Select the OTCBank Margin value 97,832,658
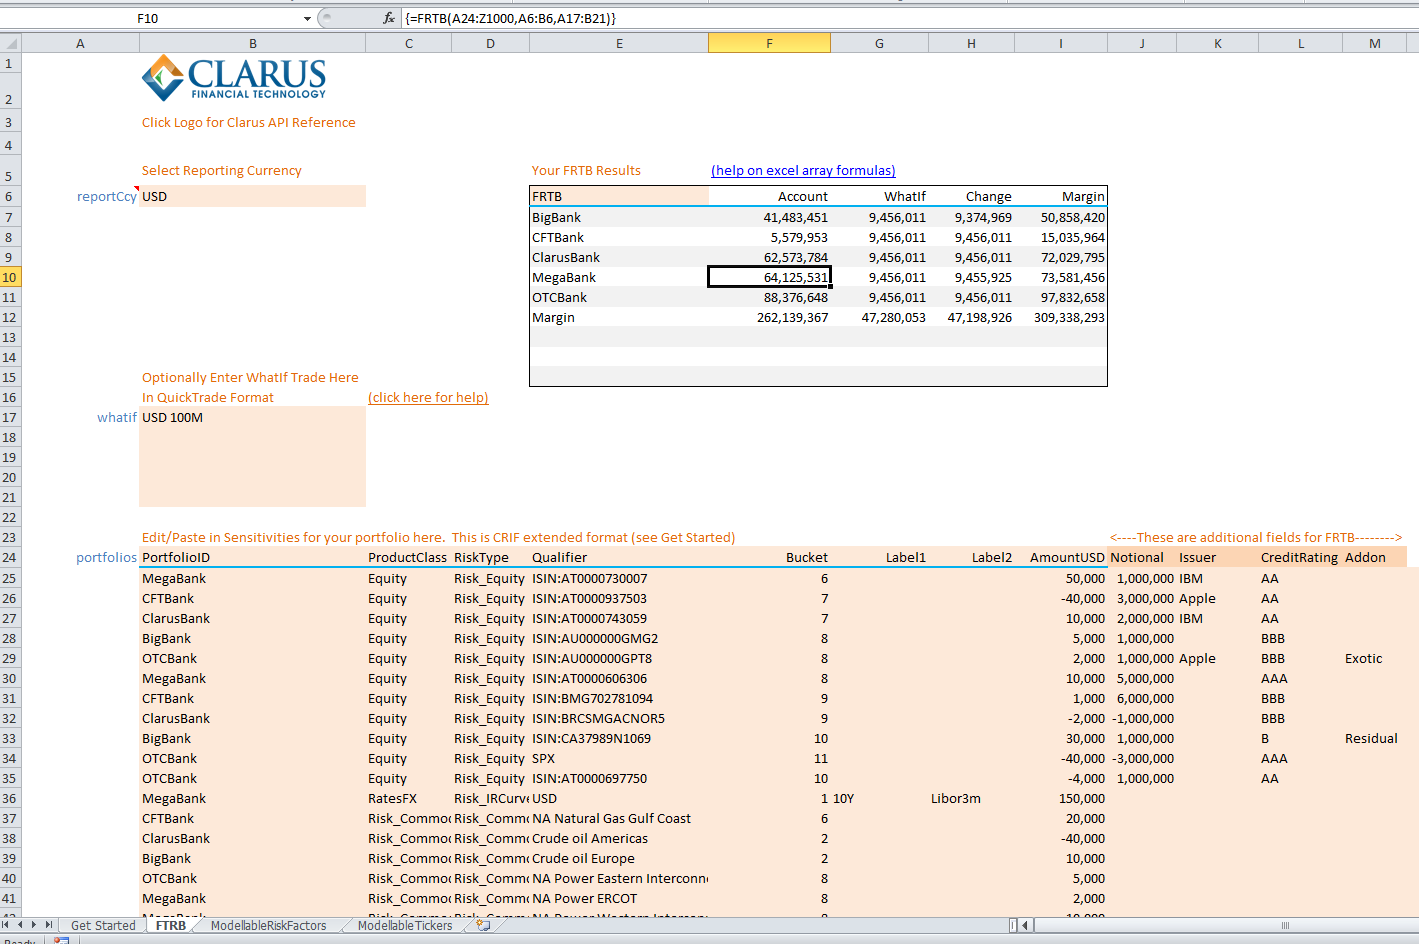 (x=1061, y=297)
